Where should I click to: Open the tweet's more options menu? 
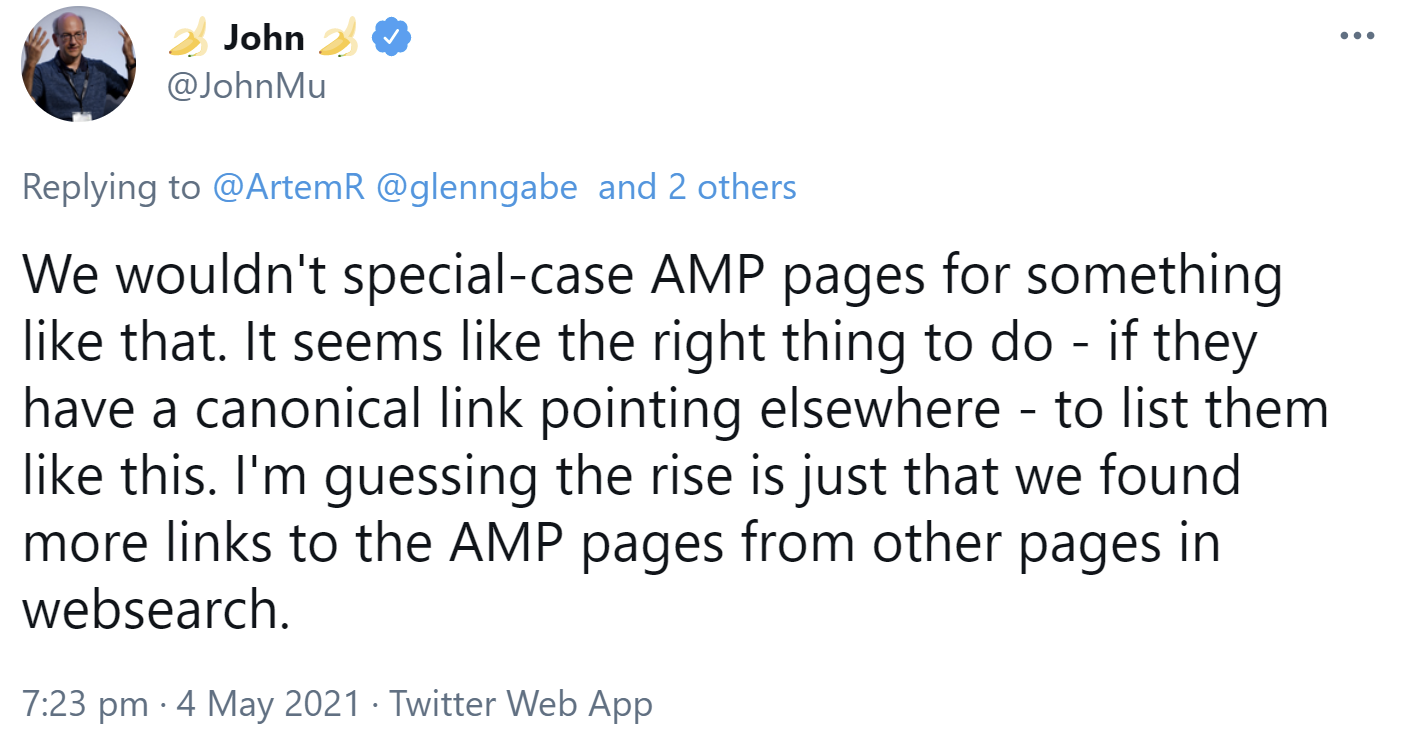coord(1356,35)
